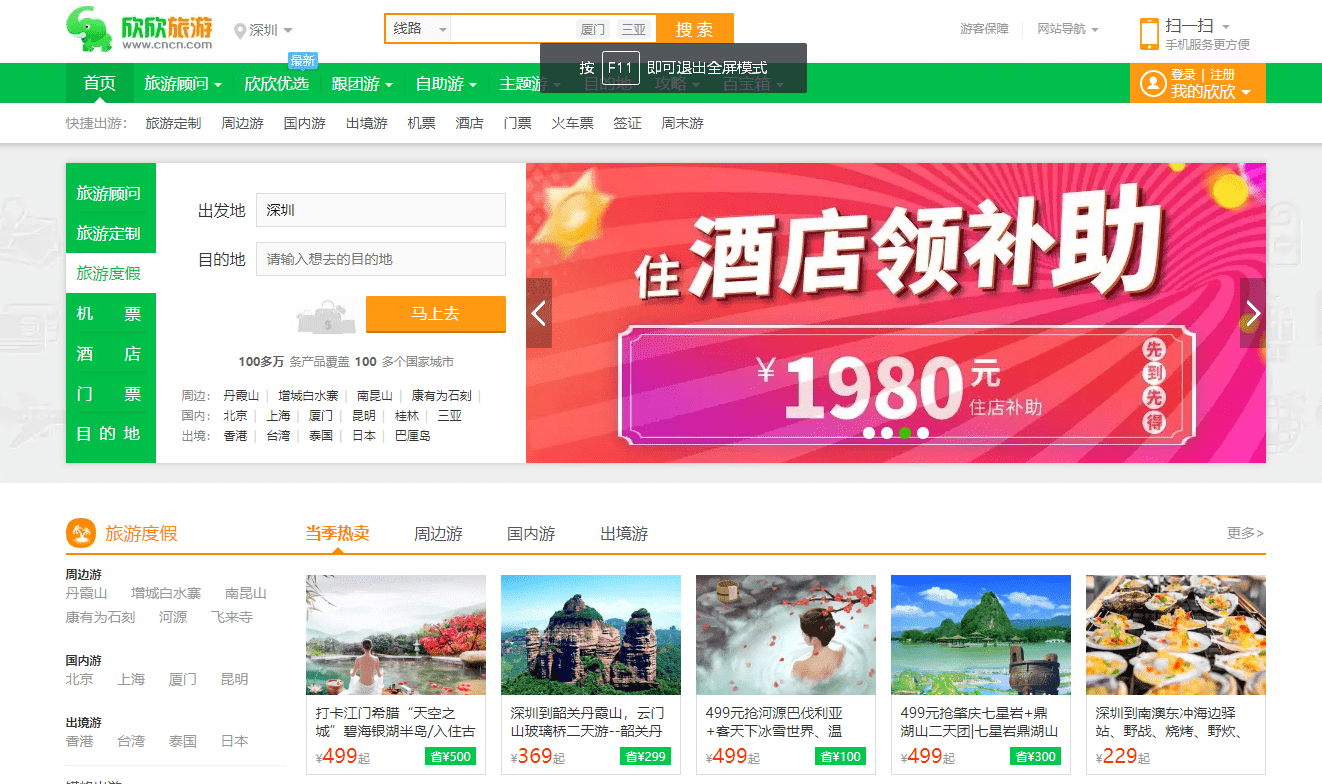Click 签证 in the quick links bar
Screen dimensions: 1322x784
[x=627, y=123]
